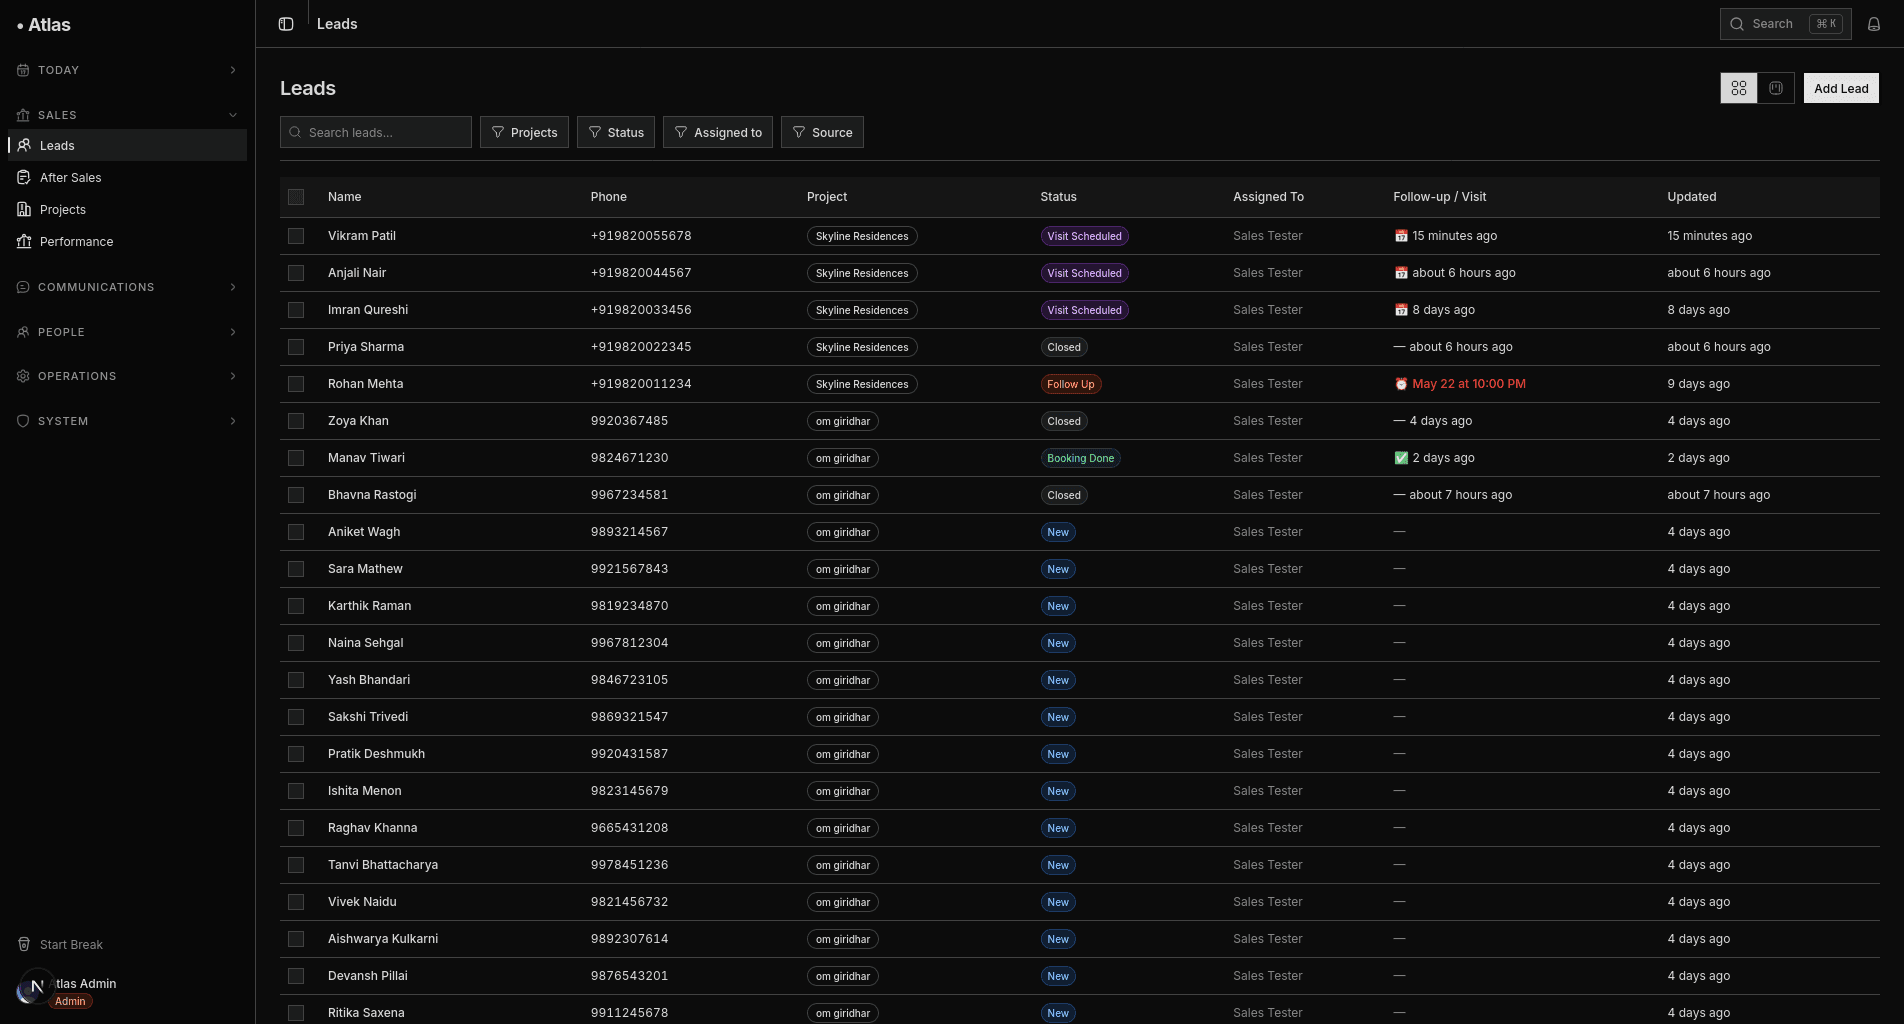Click Rohan Mehta's Follow Up status badge
The height and width of the screenshot is (1024, 1904).
(1070, 384)
